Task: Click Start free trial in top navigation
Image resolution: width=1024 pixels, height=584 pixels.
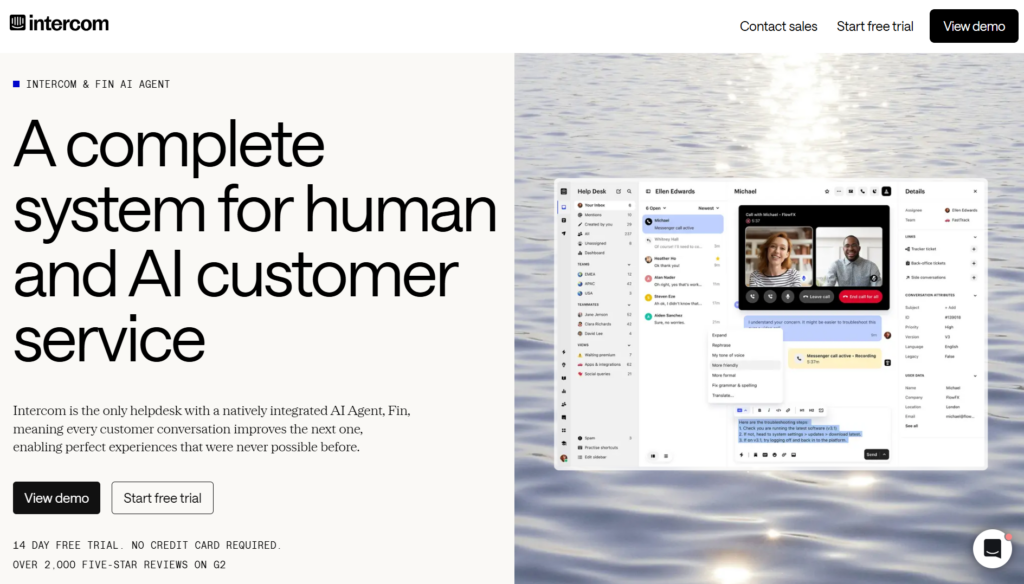Action: (x=874, y=26)
